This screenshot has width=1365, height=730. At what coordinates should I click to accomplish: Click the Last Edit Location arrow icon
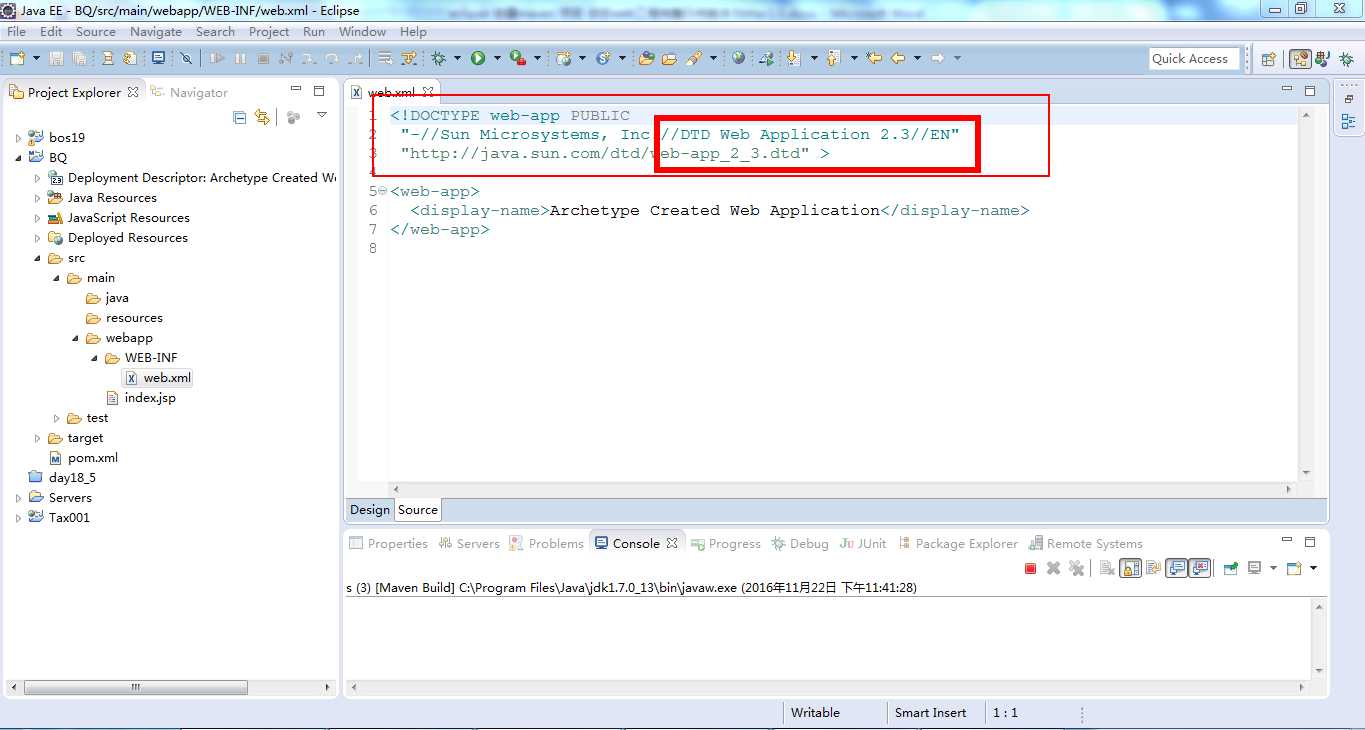click(874, 58)
